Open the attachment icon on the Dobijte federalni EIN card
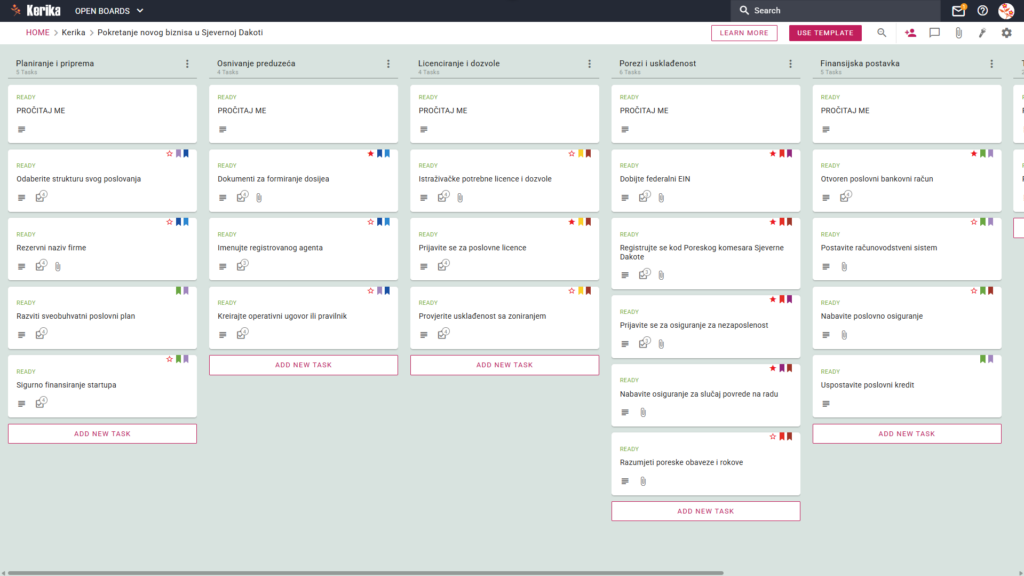Image resolution: width=1024 pixels, height=576 pixels. click(661, 197)
